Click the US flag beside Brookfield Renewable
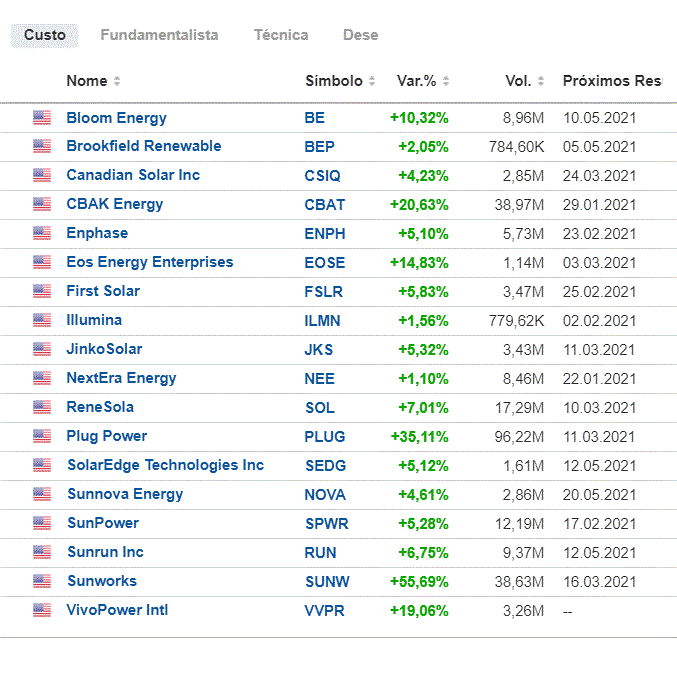The height and width of the screenshot is (682, 677). [x=42, y=146]
